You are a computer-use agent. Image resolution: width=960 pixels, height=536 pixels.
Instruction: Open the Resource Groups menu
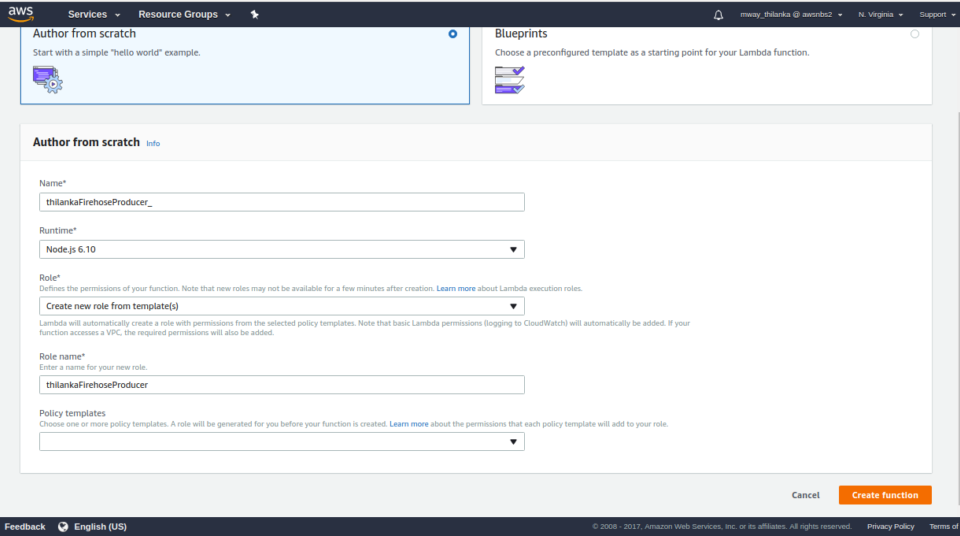(x=184, y=15)
